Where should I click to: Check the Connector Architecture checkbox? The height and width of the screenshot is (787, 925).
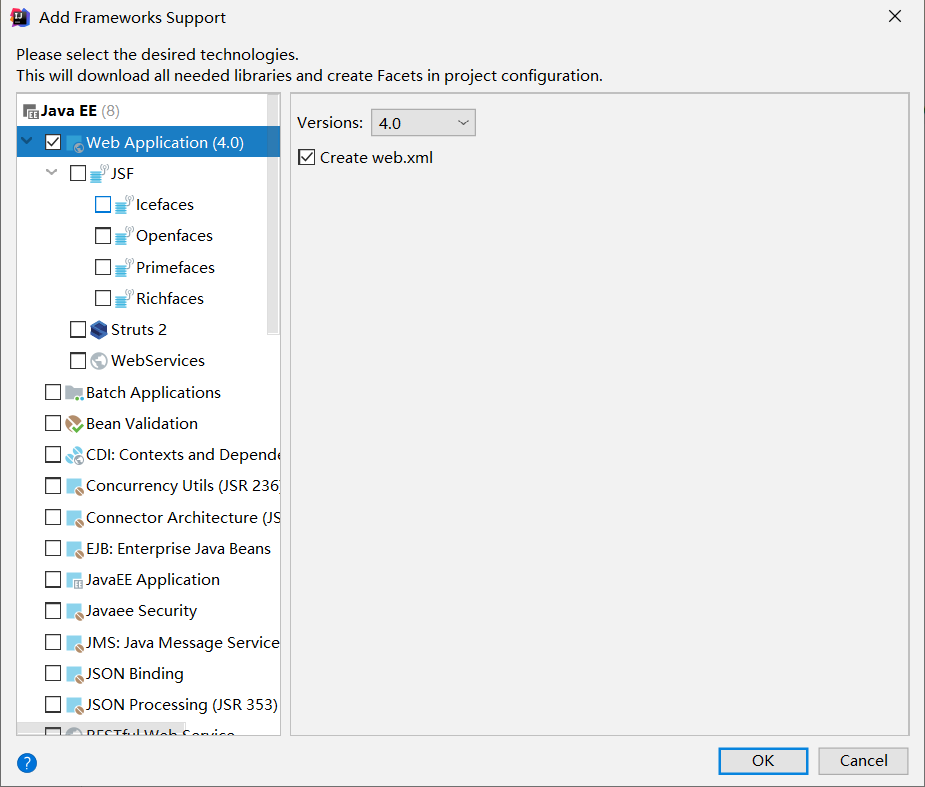pos(53,517)
